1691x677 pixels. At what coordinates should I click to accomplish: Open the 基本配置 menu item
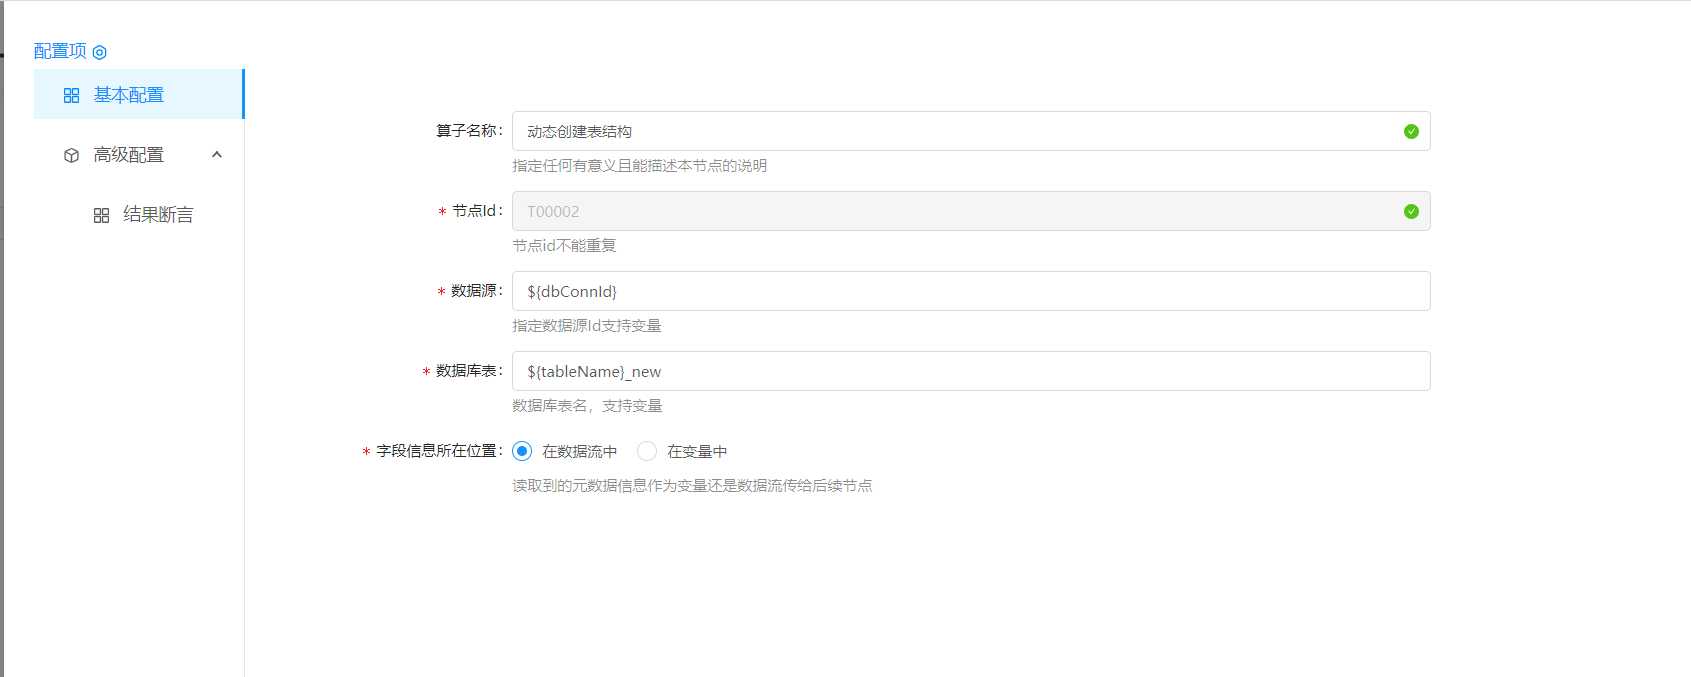point(129,95)
